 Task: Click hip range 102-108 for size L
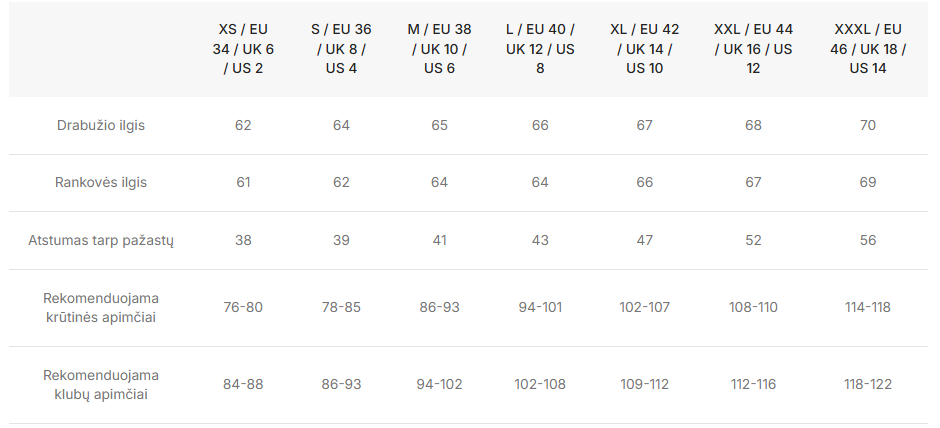coord(540,384)
